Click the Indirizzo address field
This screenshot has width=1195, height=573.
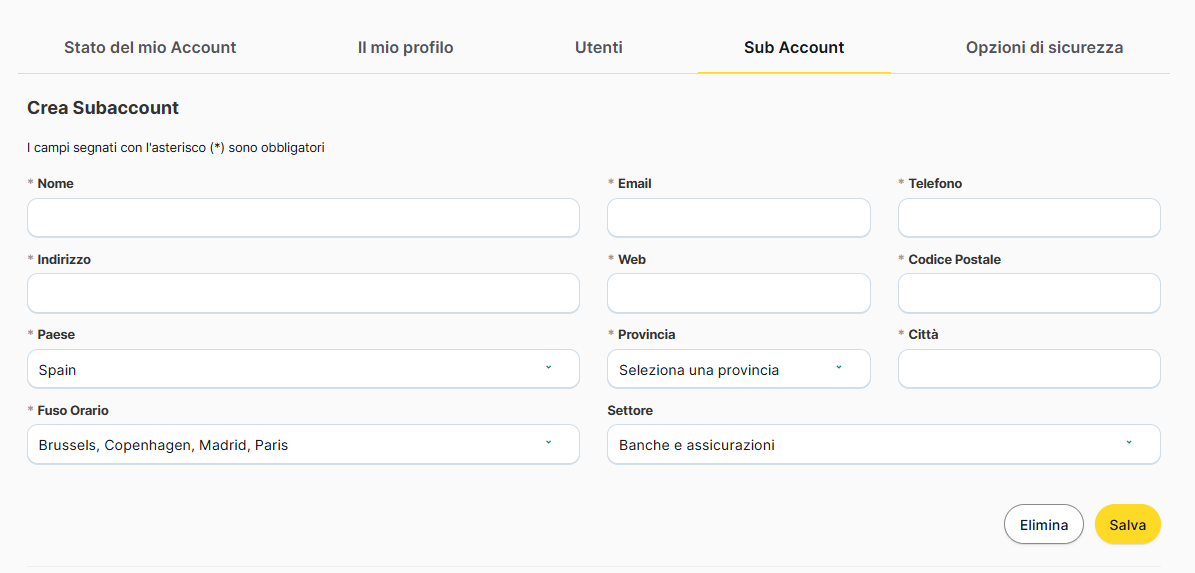(x=303, y=294)
